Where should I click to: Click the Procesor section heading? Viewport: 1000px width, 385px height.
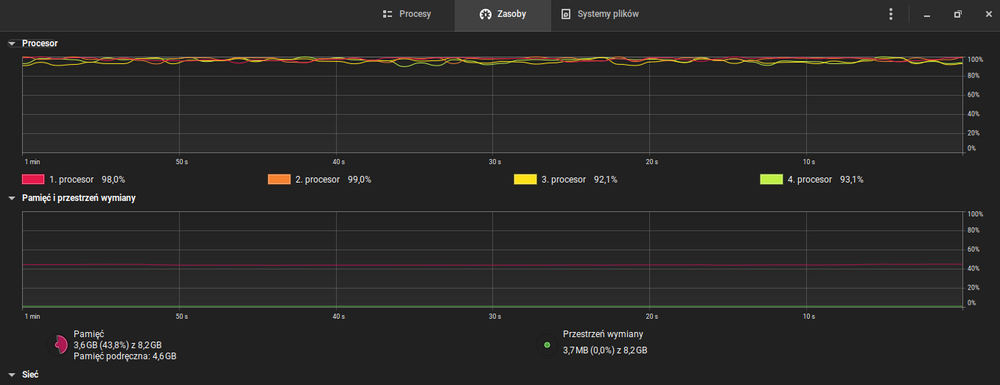click(x=40, y=44)
